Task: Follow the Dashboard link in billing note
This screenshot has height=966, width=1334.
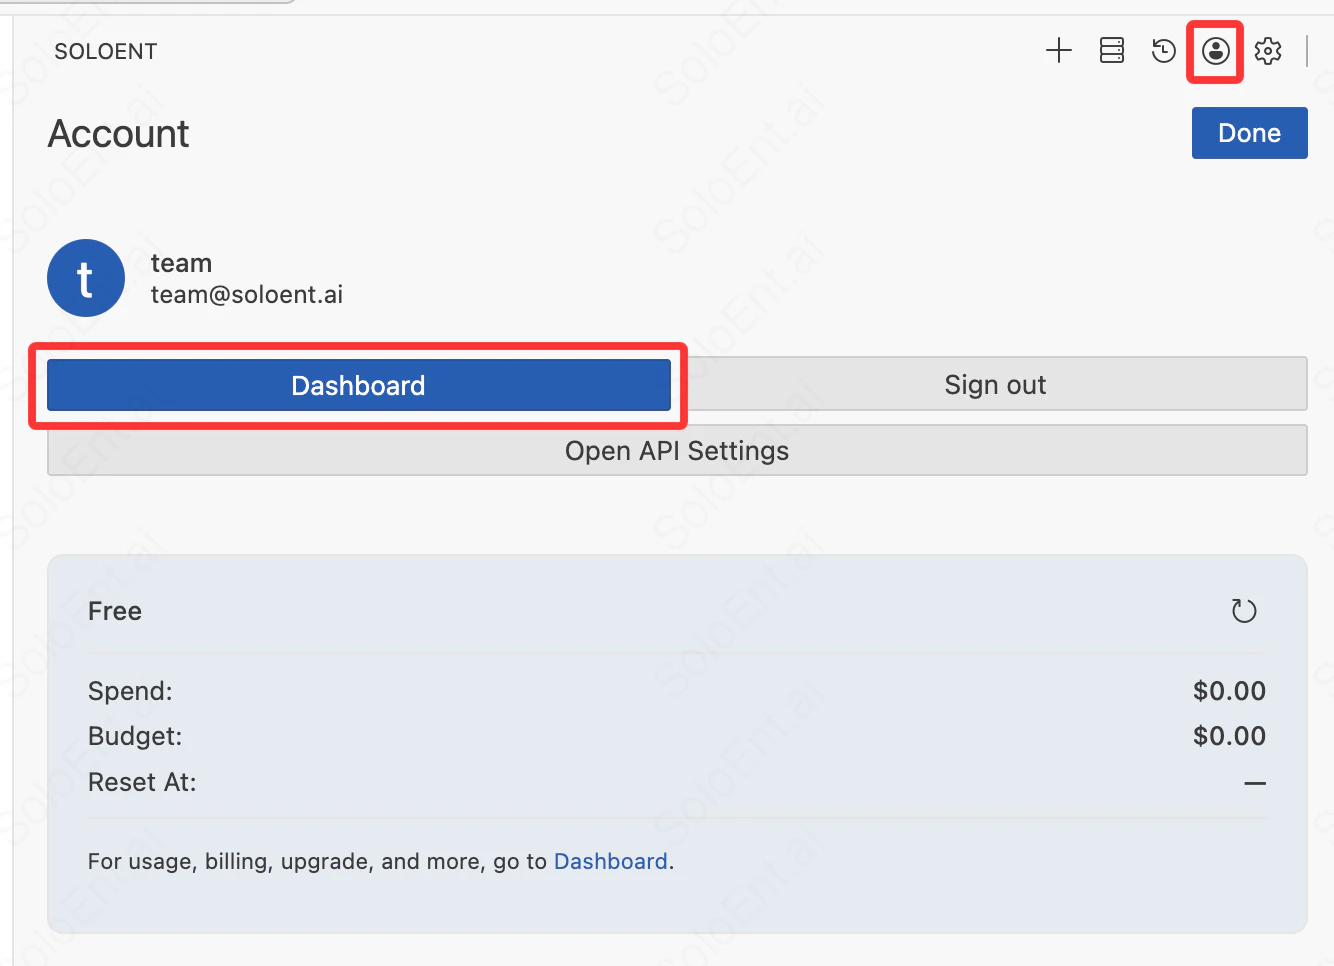Action: tap(610, 861)
